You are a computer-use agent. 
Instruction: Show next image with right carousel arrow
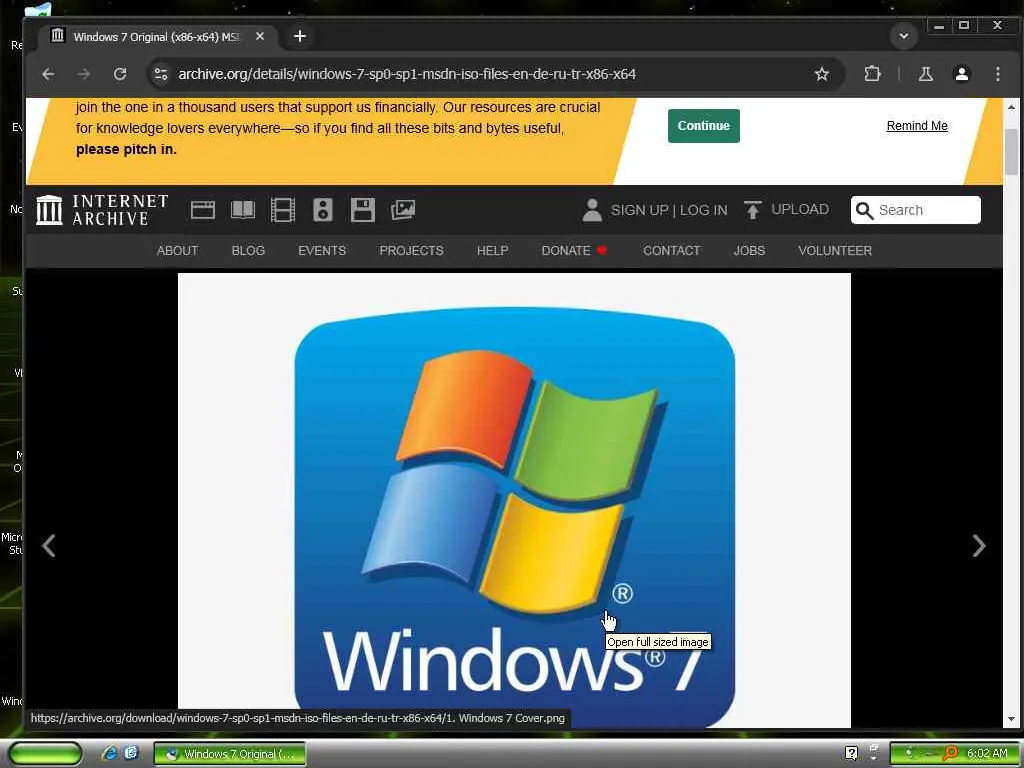978,546
